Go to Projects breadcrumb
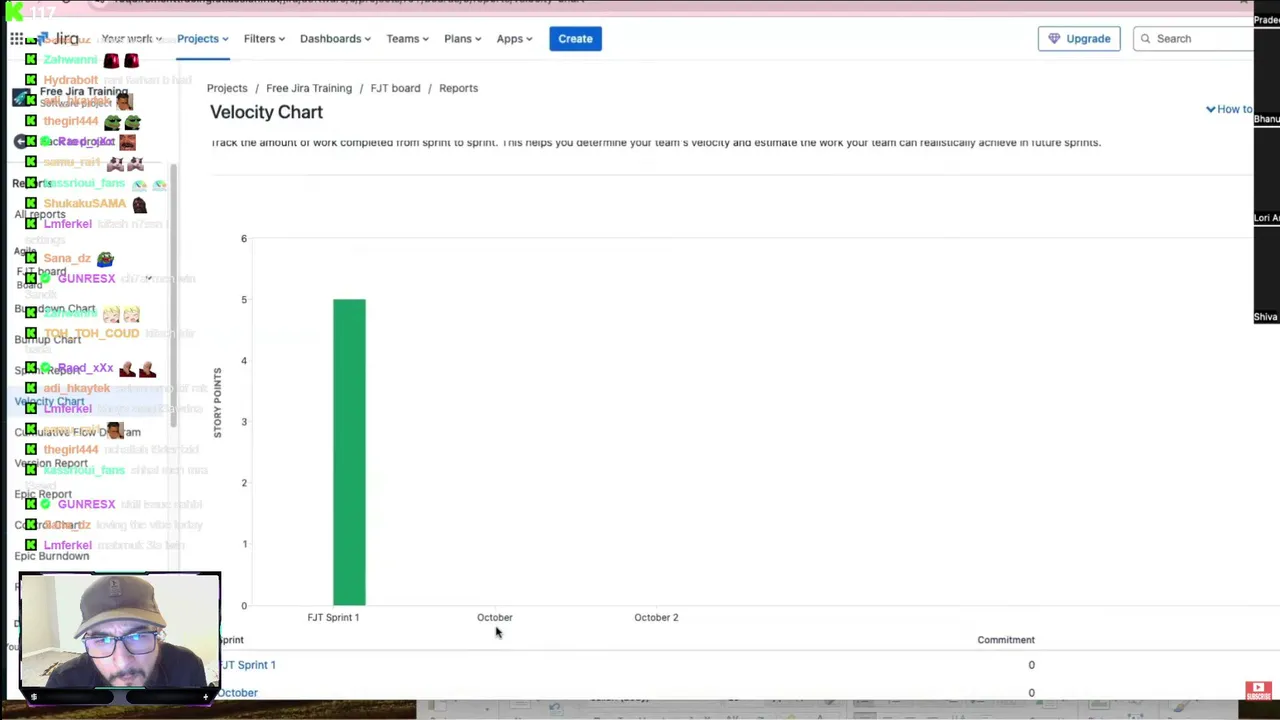1280x720 pixels. click(x=227, y=88)
